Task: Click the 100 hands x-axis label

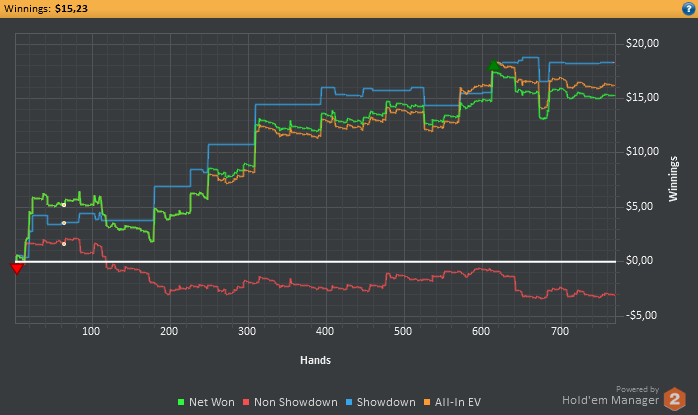Action: (91, 331)
